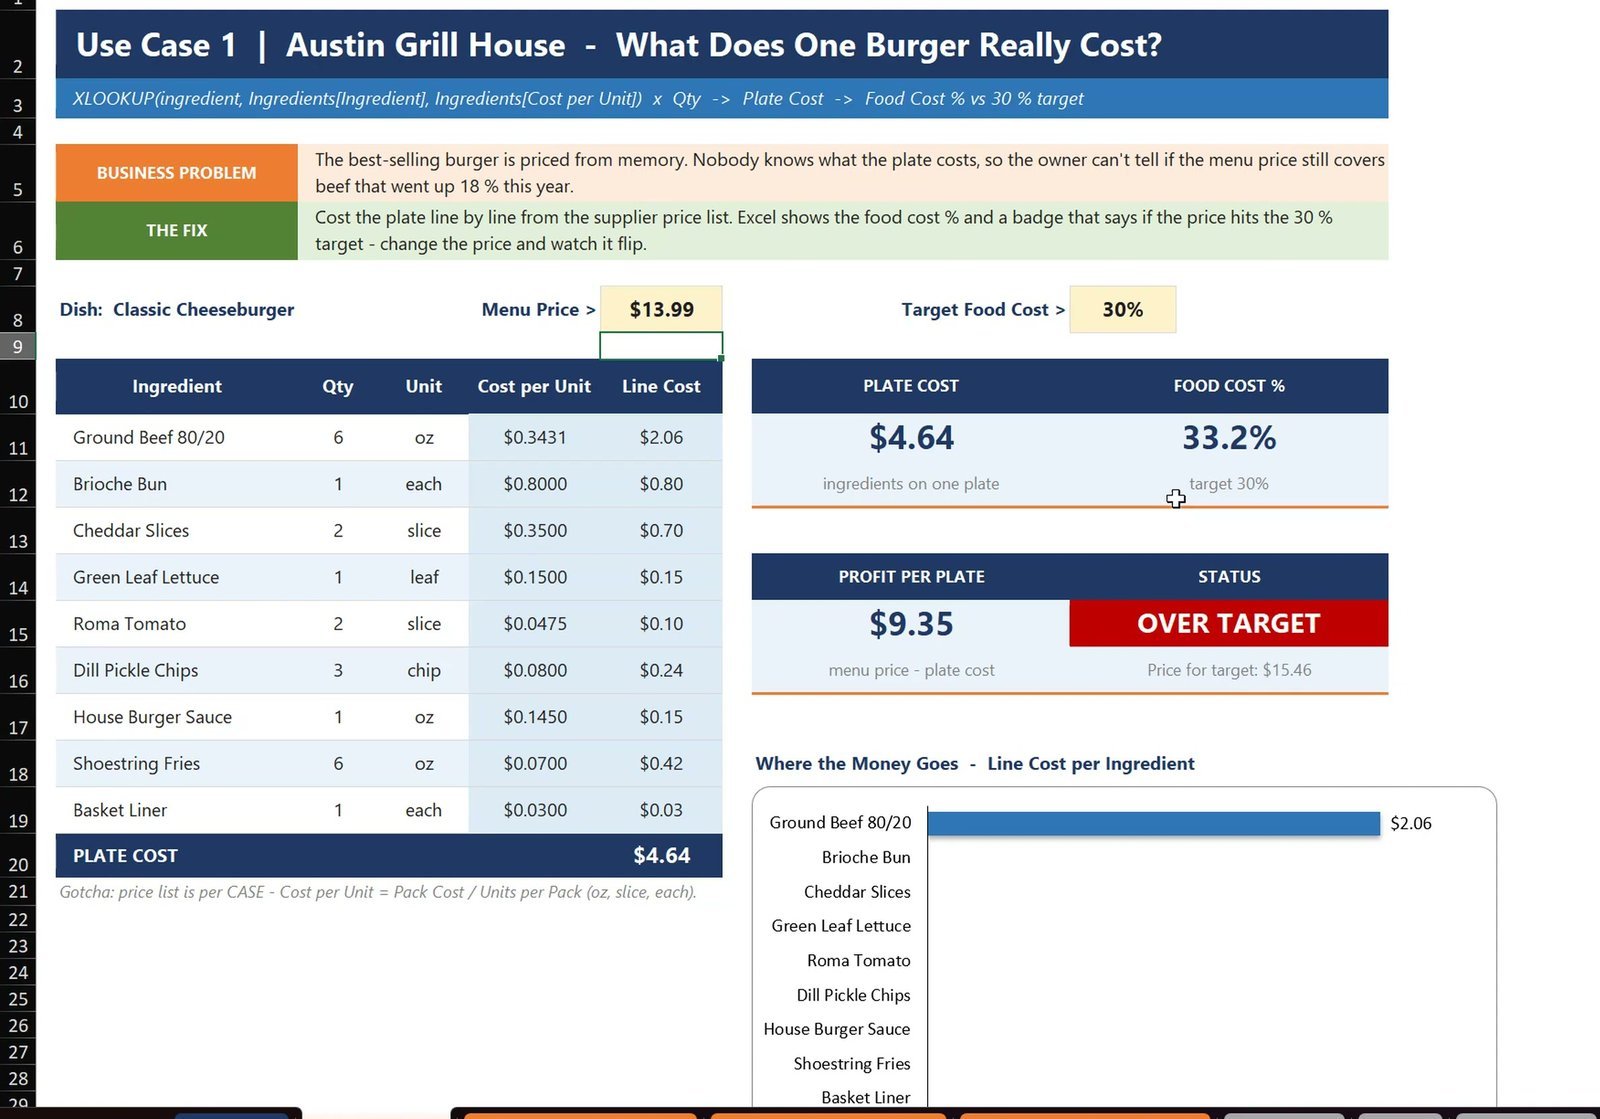Click the 'leaf' unit cell
This screenshot has height=1119, width=1600.
pos(424,577)
